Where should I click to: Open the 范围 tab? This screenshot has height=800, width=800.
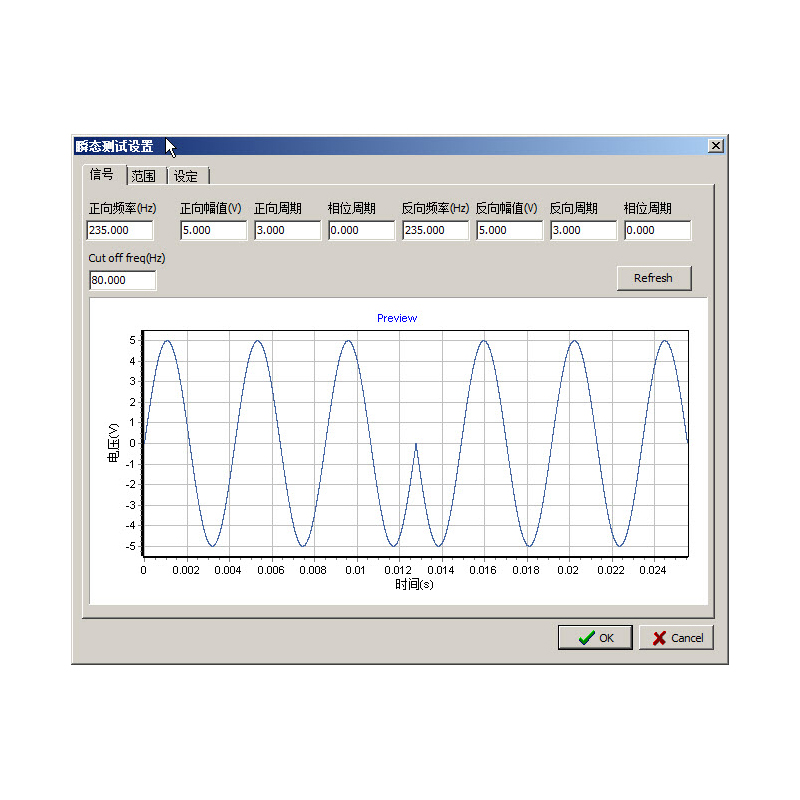[143, 177]
